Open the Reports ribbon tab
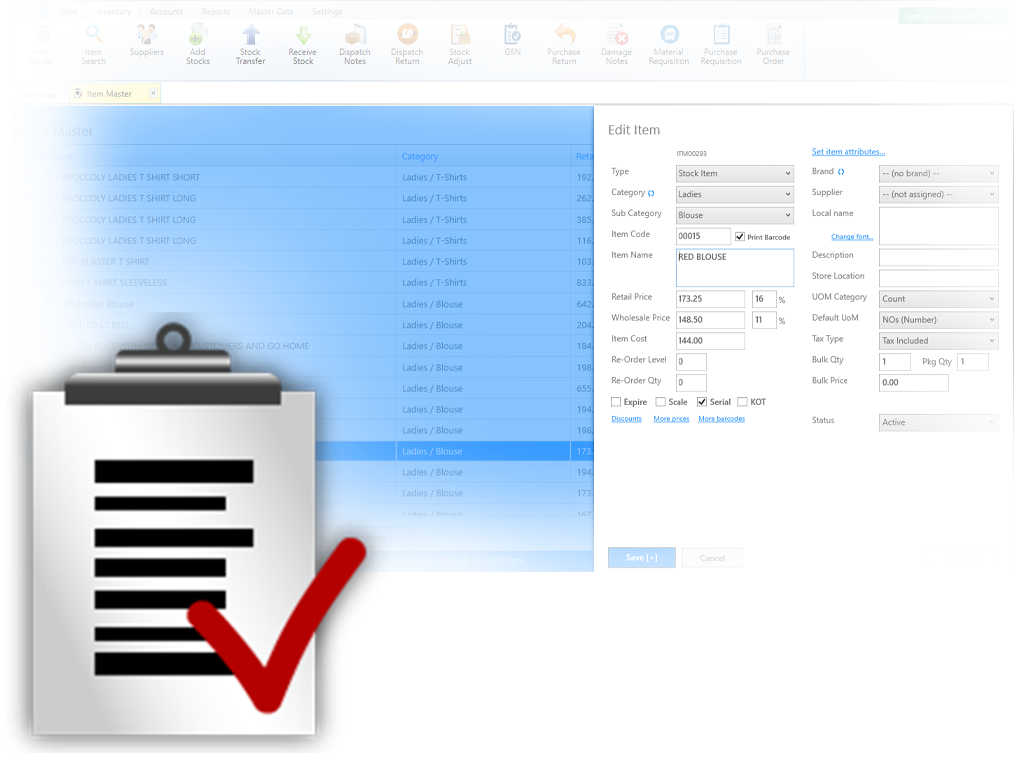1014x770 pixels. pos(215,12)
